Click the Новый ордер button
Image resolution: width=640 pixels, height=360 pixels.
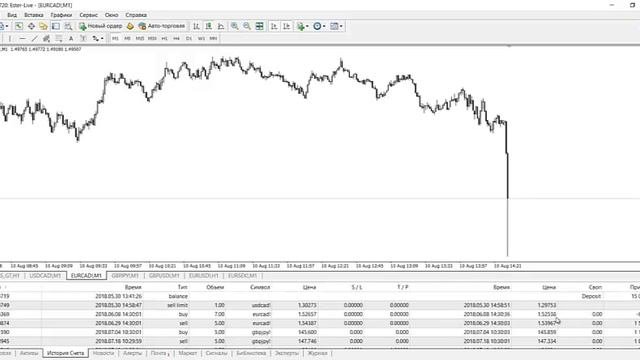tap(100, 26)
